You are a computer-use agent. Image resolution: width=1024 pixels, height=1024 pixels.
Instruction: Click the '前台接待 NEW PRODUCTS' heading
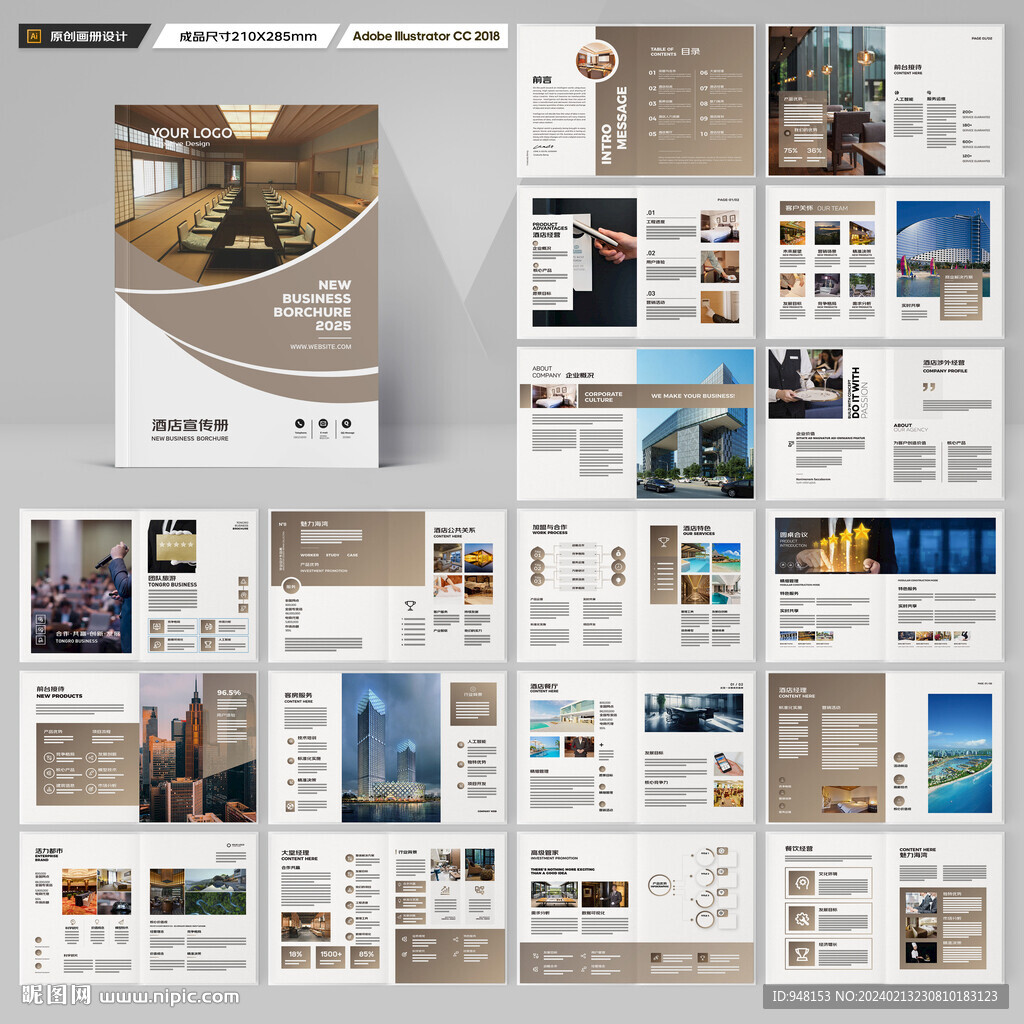coord(59,692)
